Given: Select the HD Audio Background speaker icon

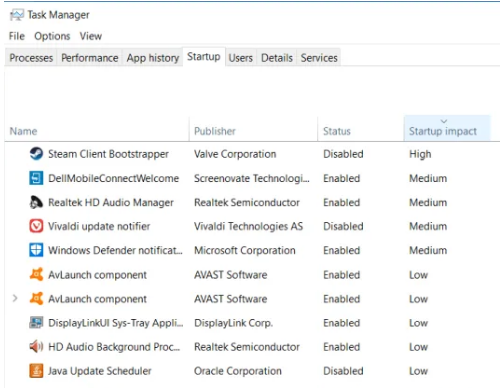Looking at the screenshot, I should pos(36,347).
